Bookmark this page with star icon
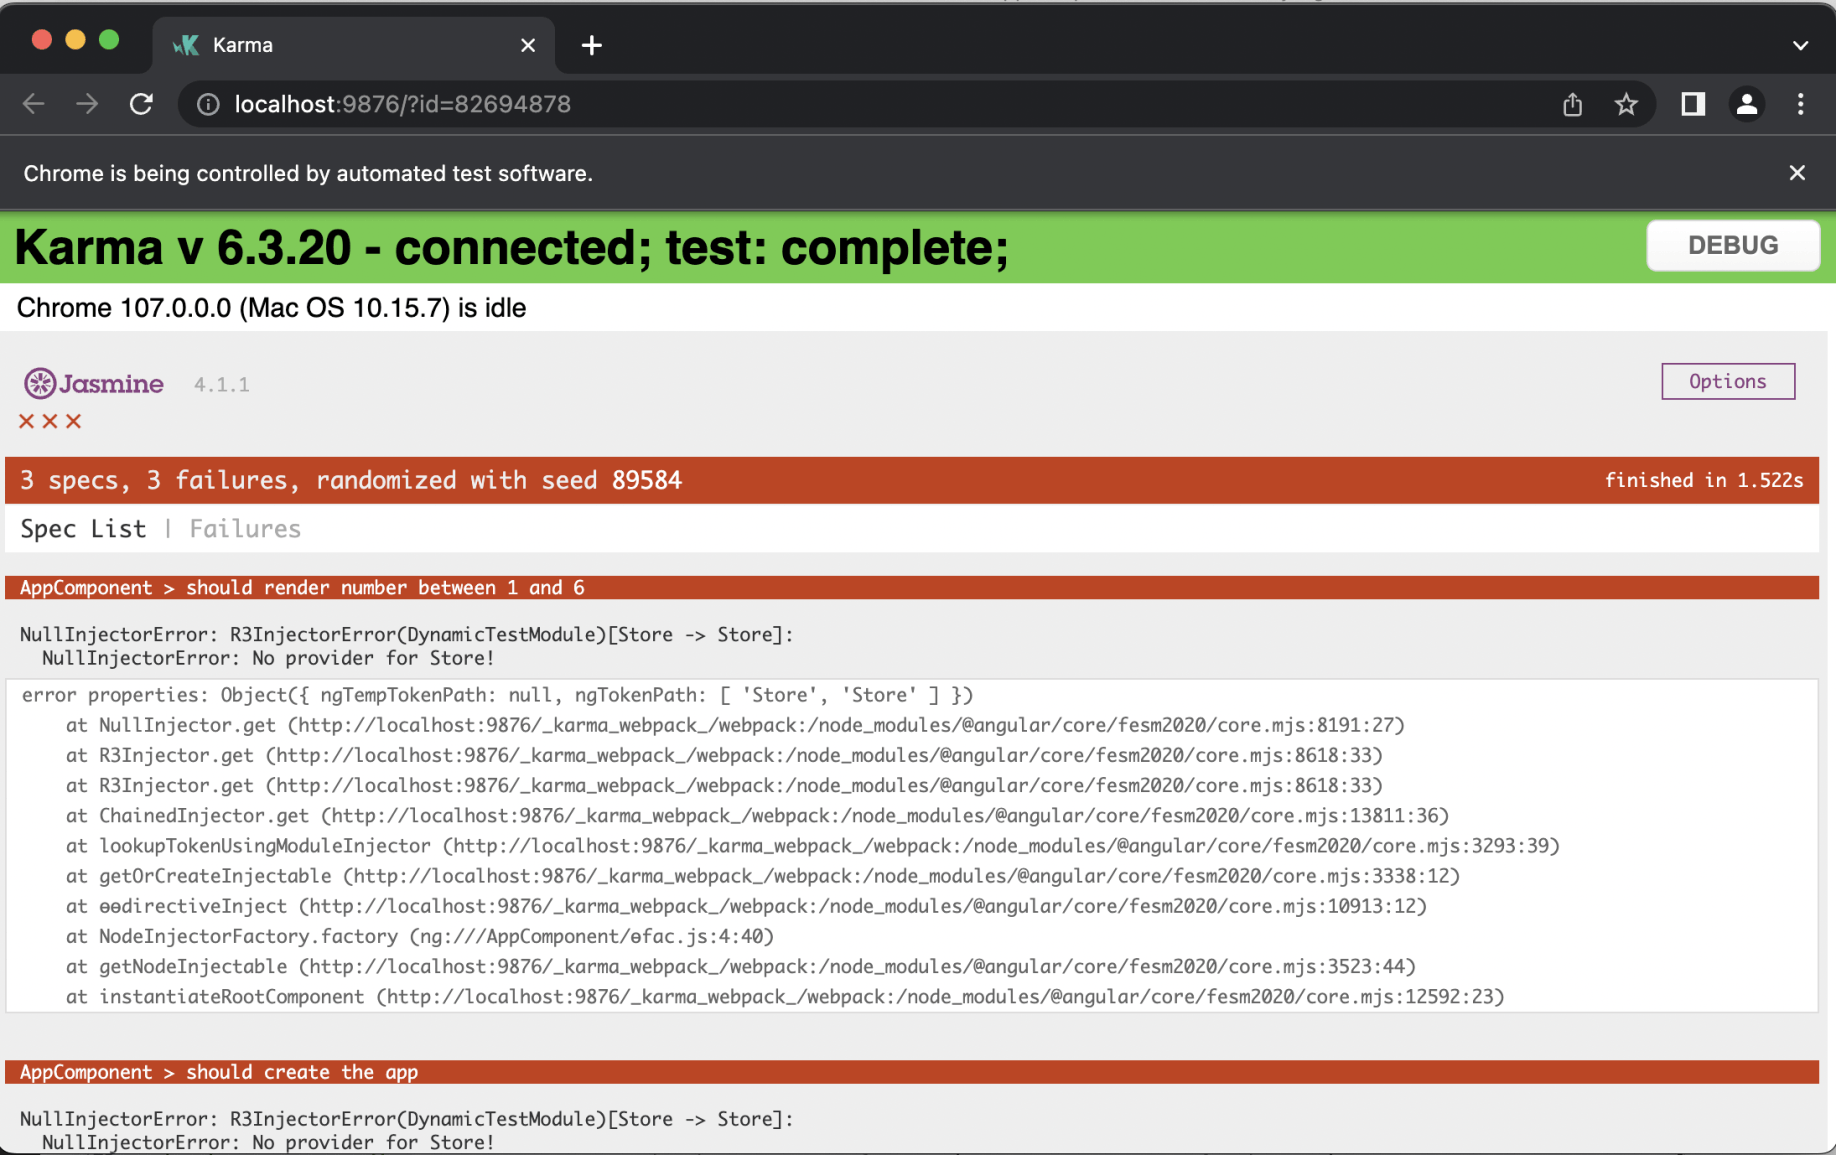Screen dimensions: 1836x1155 [1626, 104]
